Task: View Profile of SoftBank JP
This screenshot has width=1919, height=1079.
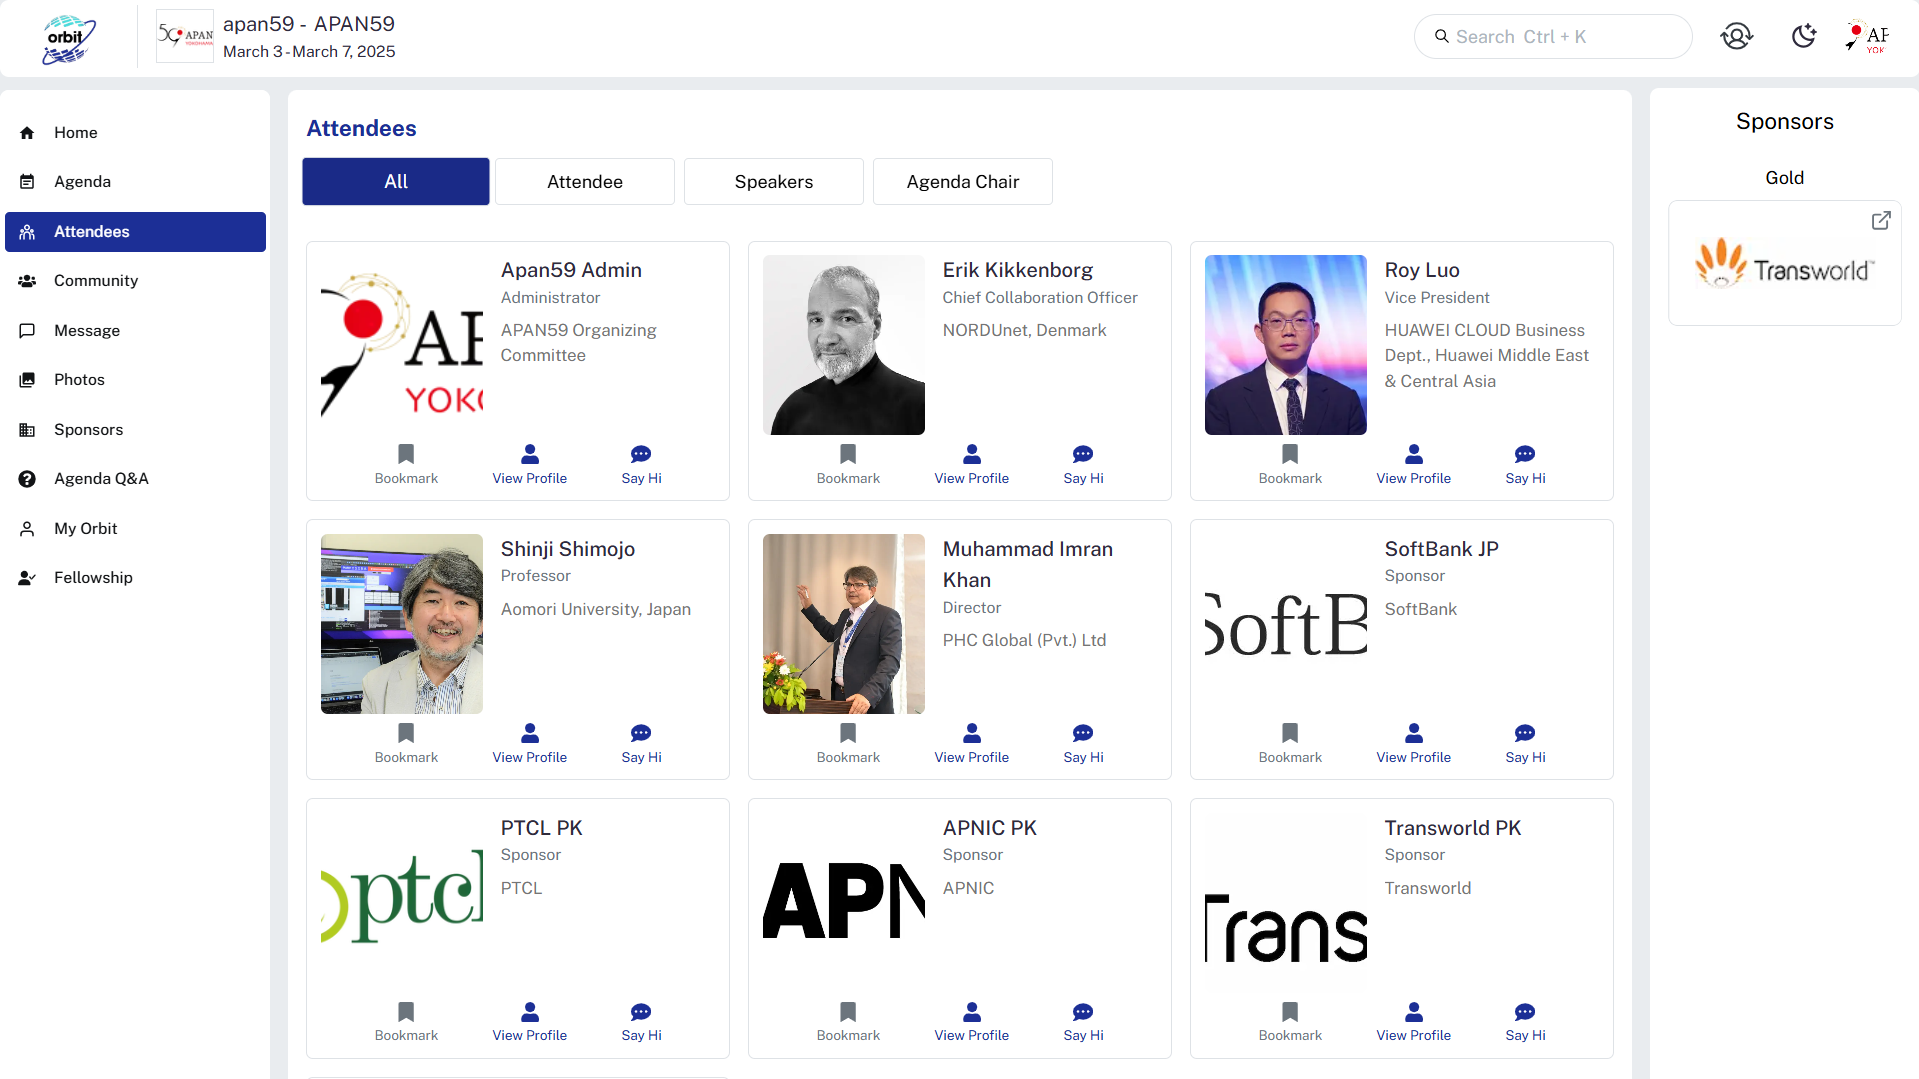Action: tap(1414, 744)
